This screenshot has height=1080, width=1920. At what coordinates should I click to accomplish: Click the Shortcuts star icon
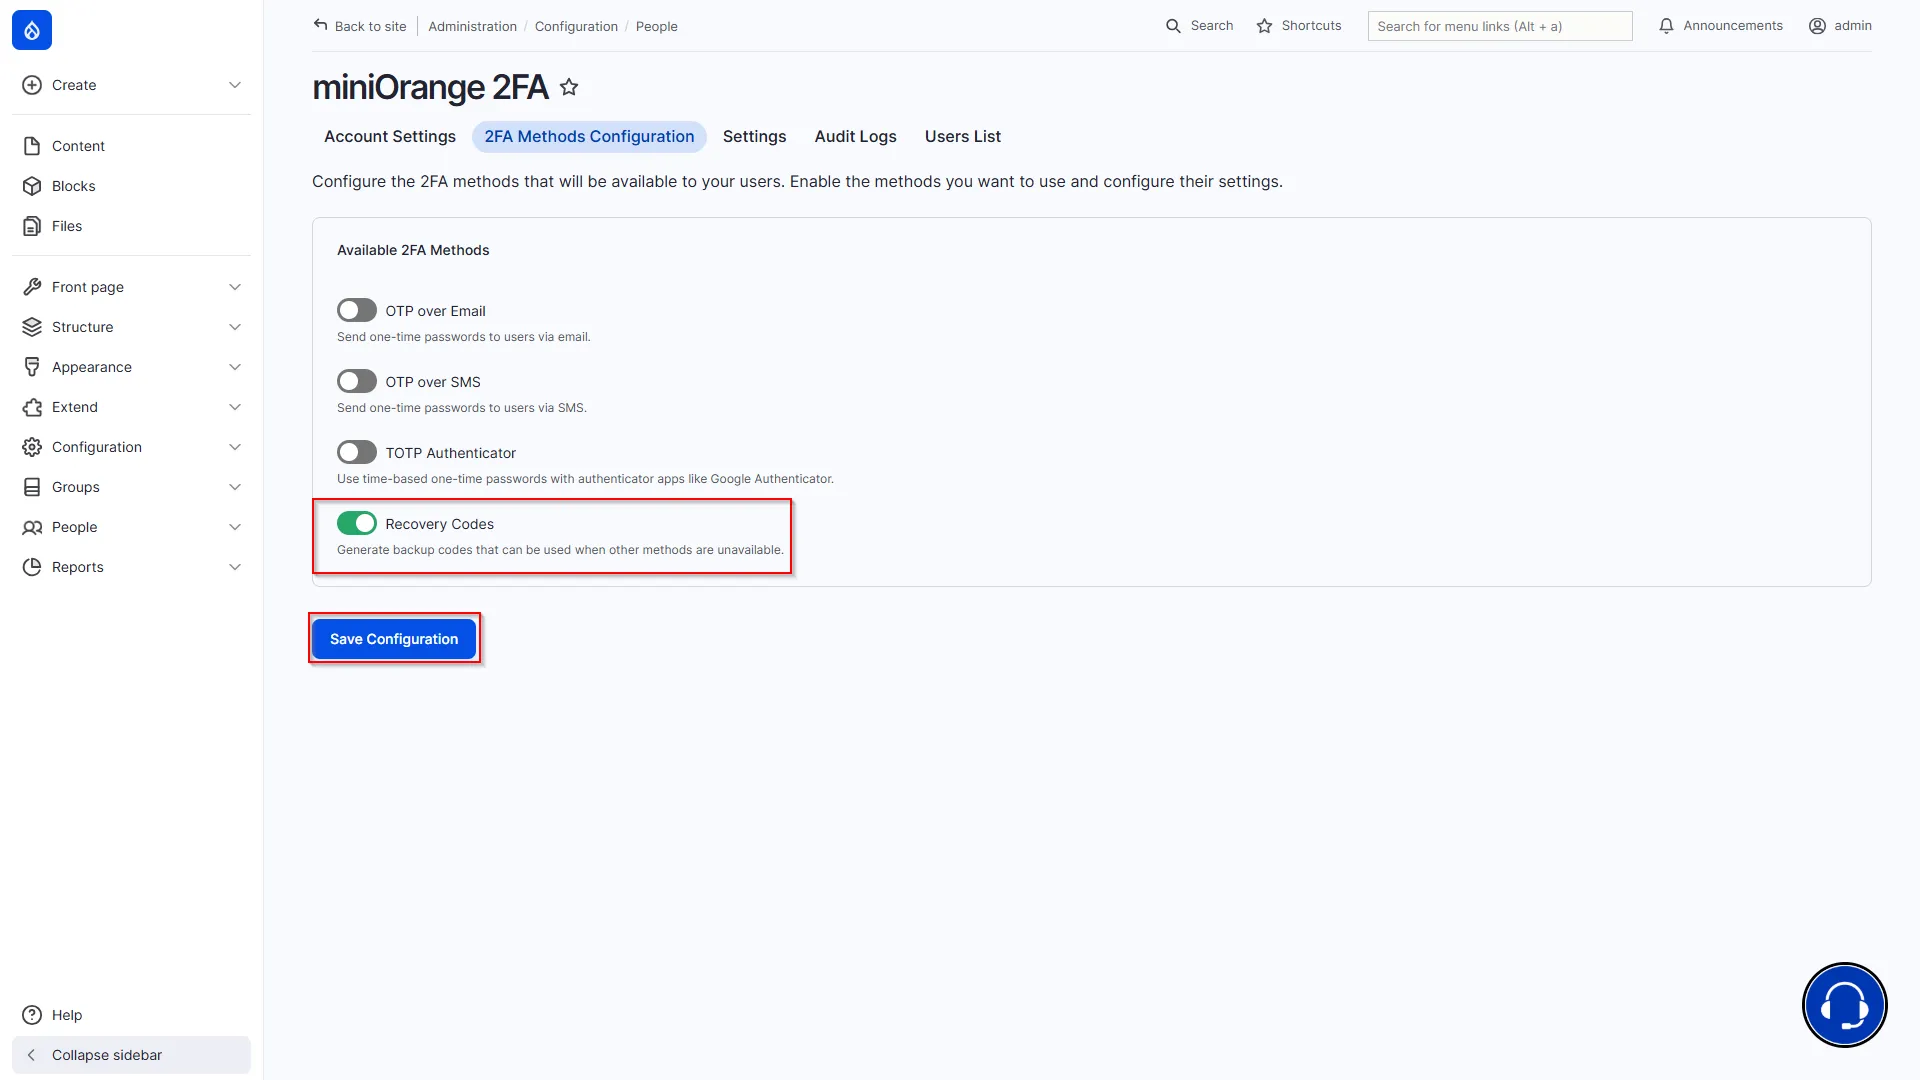pyautogui.click(x=1264, y=26)
